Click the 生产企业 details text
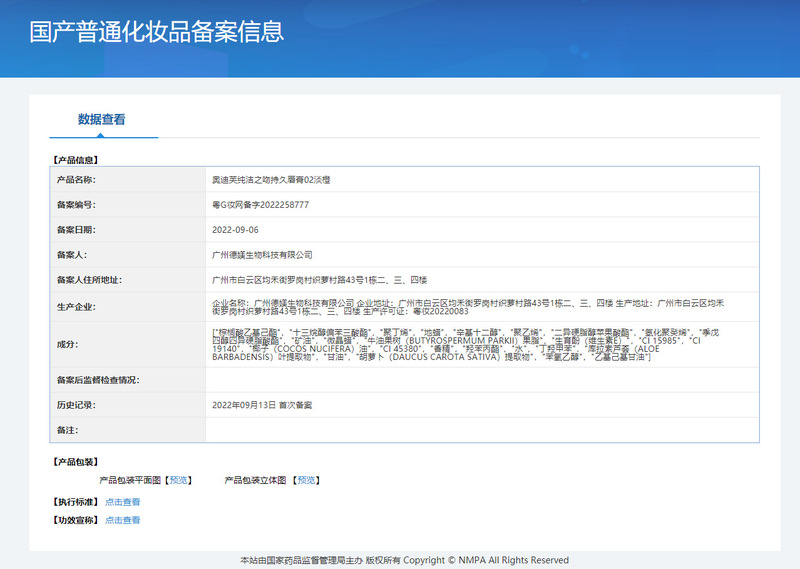 coord(480,306)
